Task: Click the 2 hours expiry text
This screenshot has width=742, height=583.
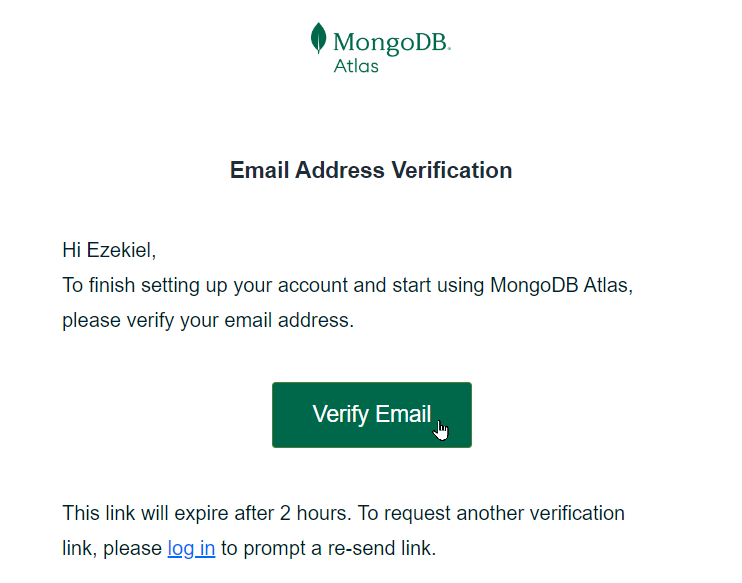Action: (313, 513)
